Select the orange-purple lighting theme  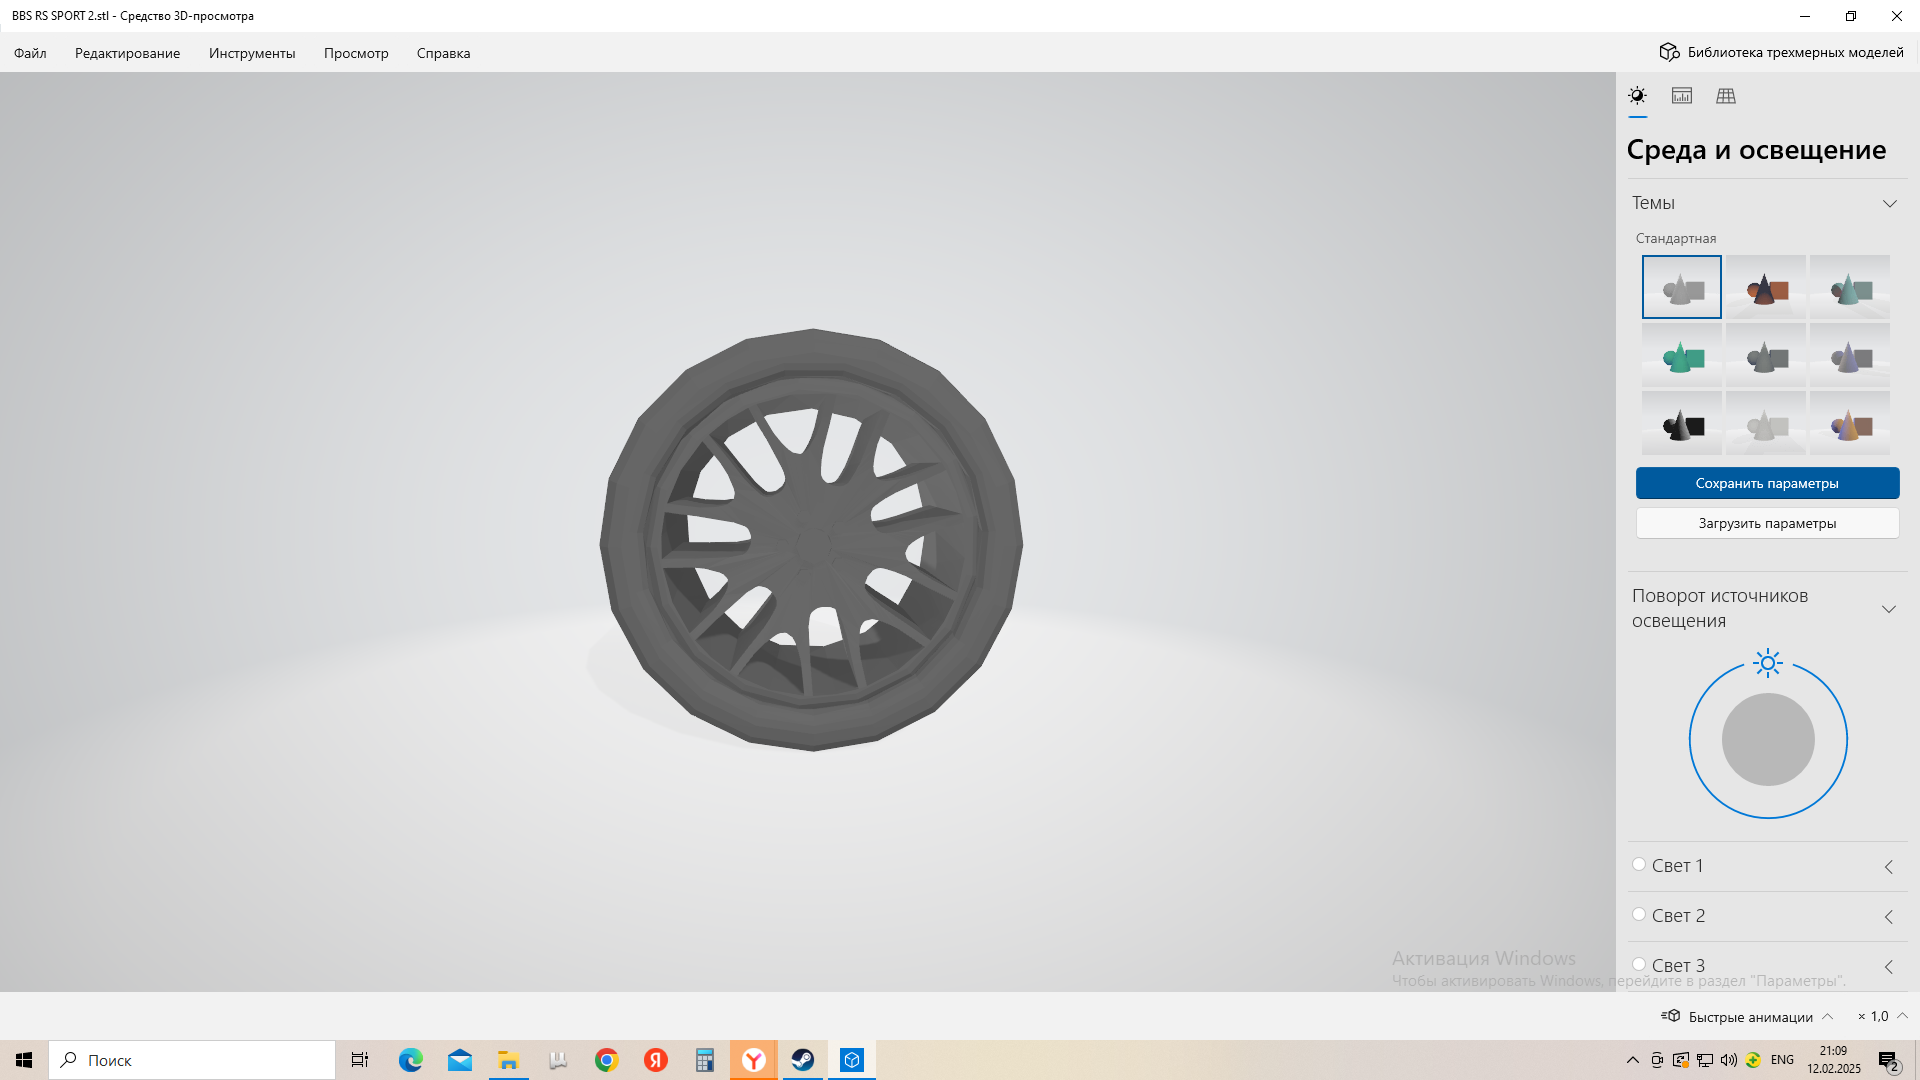pos(1850,423)
